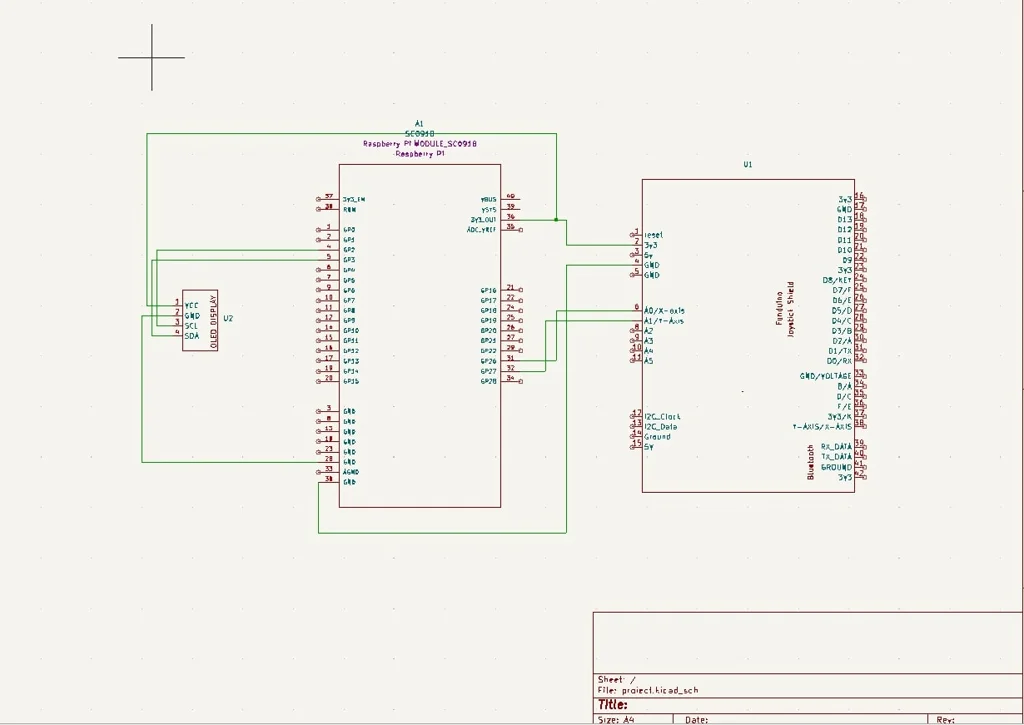Click the Sheet: / text in title block
This screenshot has width=1024, height=725.
[x=616, y=679]
